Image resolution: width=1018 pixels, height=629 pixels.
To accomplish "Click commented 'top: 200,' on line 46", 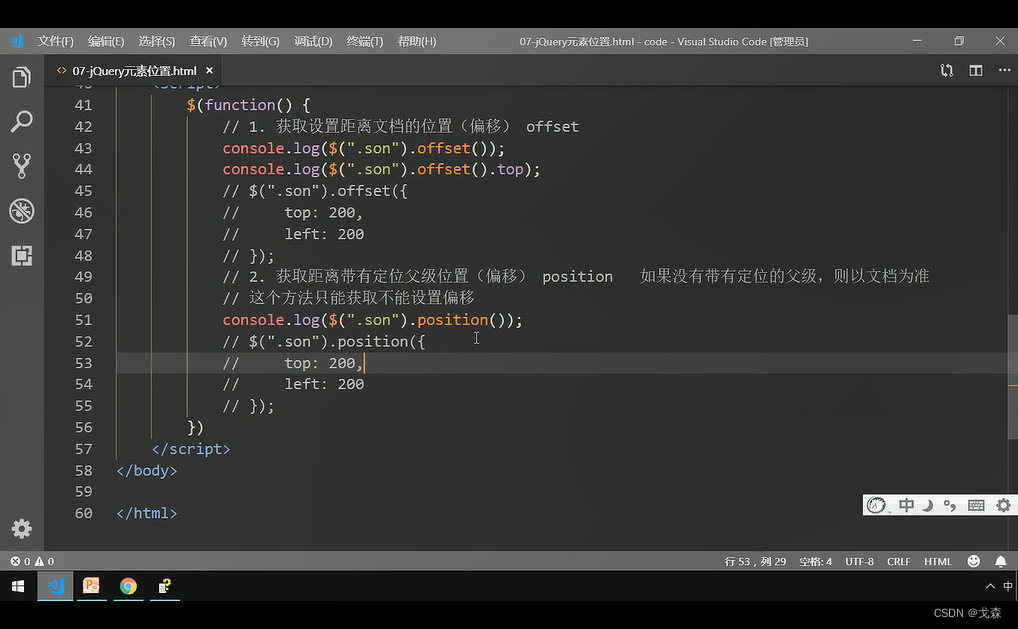I will pyautogui.click(x=323, y=213).
